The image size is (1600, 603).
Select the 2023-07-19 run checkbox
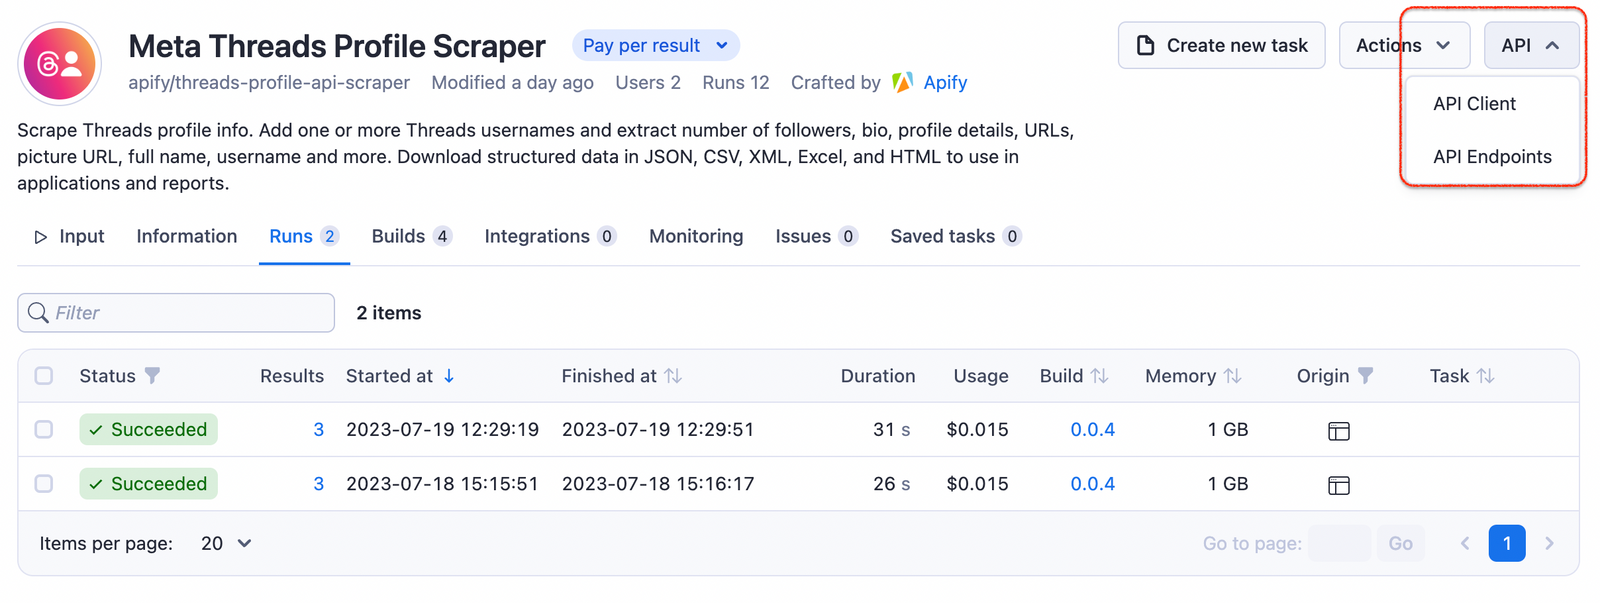pos(44,429)
